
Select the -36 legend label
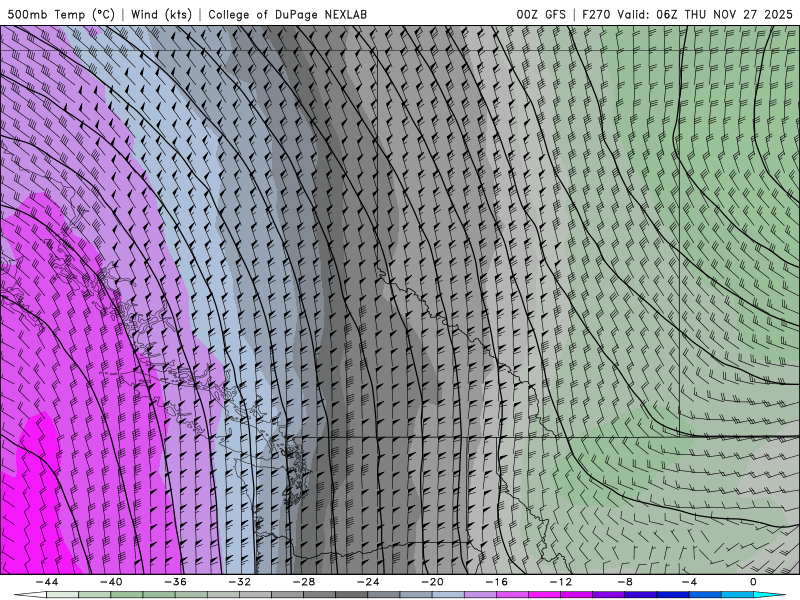176,582
